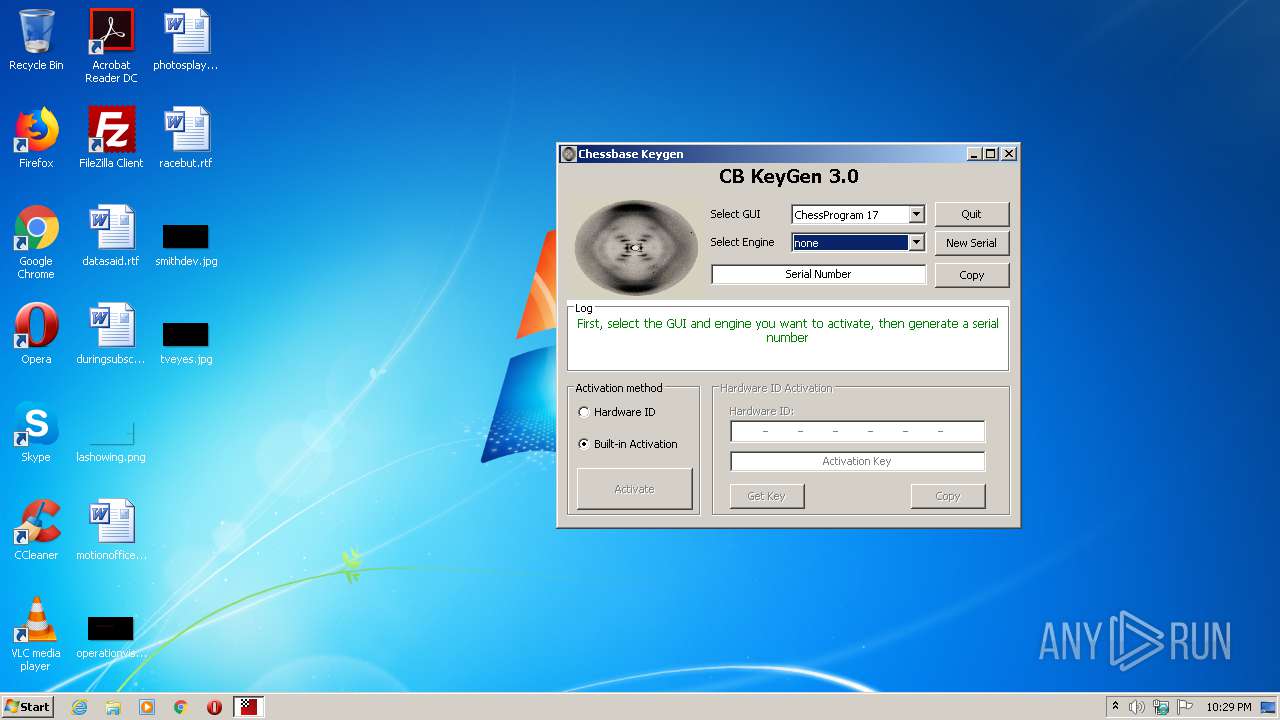Launch Skype from desktop
Viewport: 1280px width, 720px height.
tap(36, 432)
